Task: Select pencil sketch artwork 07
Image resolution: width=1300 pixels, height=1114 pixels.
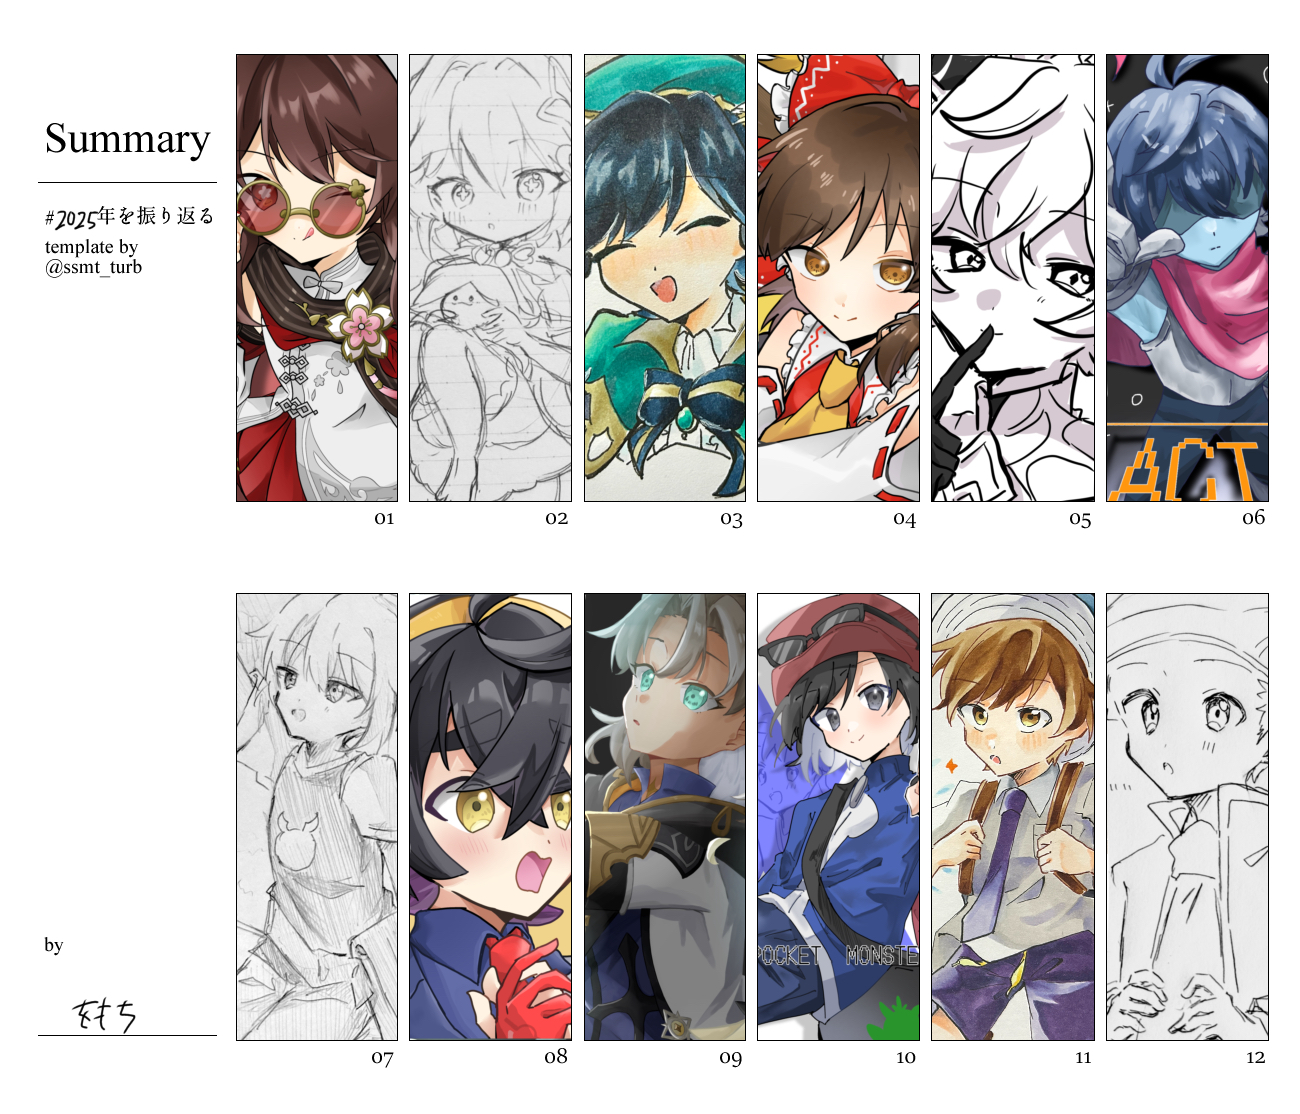Action: (x=317, y=817)
